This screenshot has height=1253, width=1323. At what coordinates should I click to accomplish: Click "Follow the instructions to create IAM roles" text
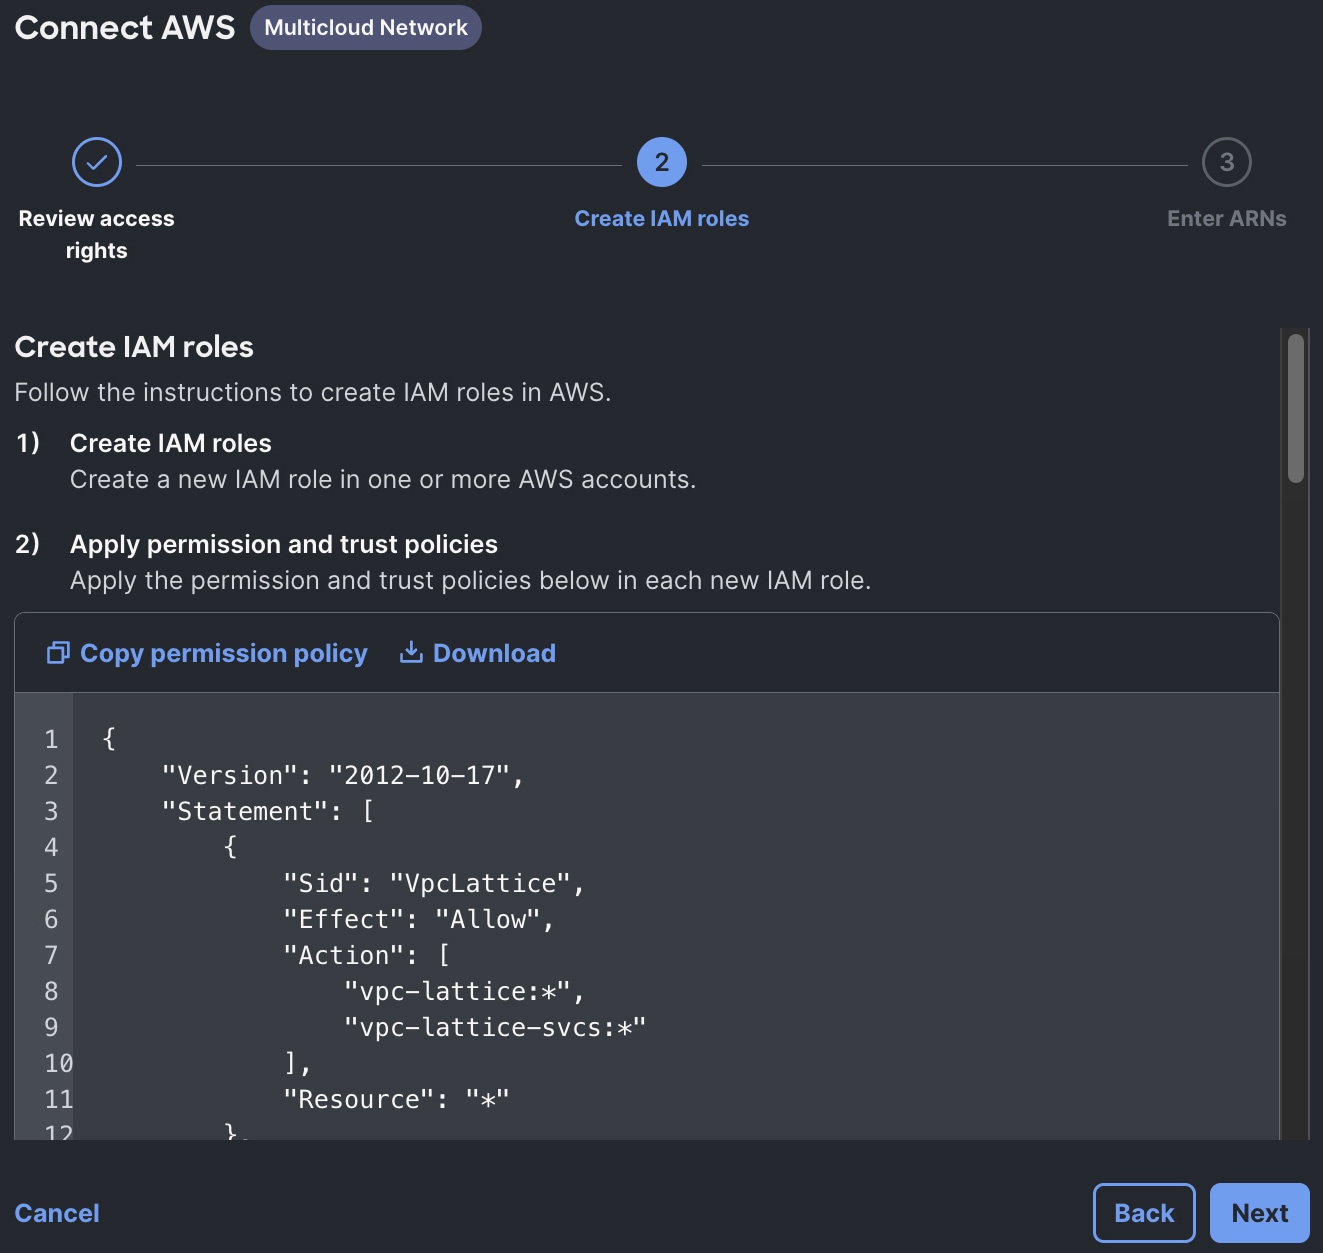pos(312,392)
